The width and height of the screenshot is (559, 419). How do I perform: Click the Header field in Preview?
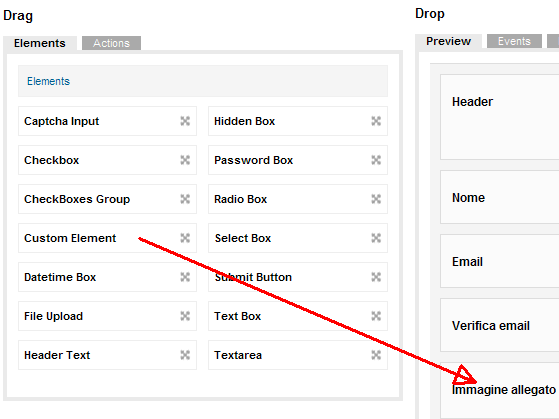click(500, 117)
